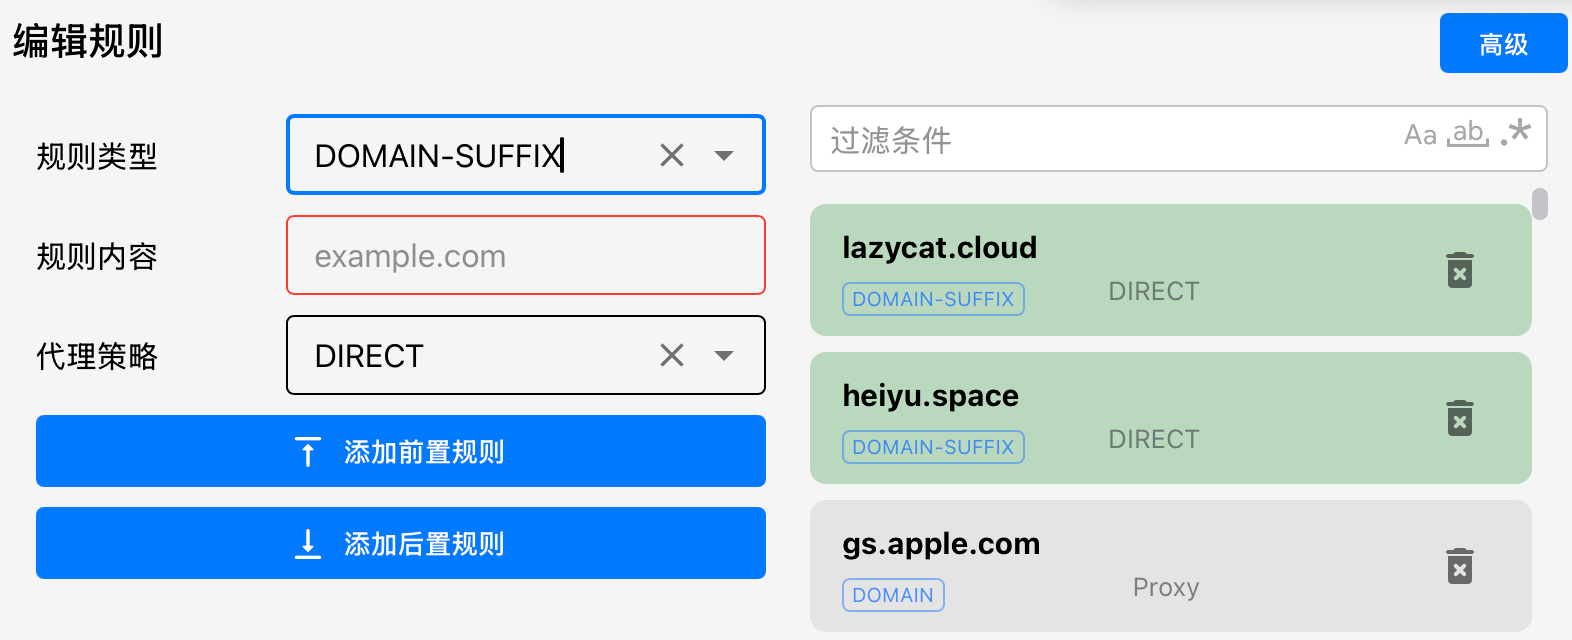Viewport: 1572px width, 640px height.
Task: Expand the rule type dropdown arrow
Action: click(x=724, y=155)
